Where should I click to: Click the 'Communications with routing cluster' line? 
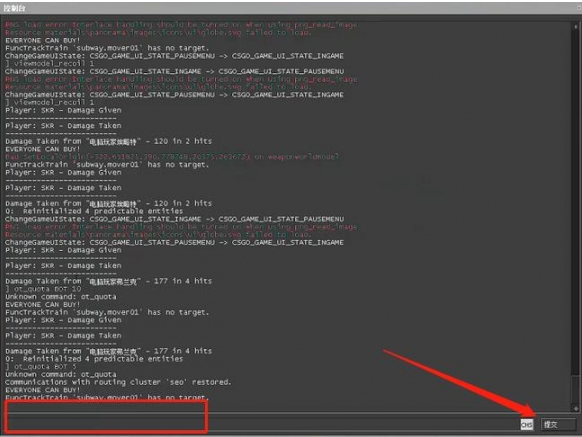pos(118,382)
